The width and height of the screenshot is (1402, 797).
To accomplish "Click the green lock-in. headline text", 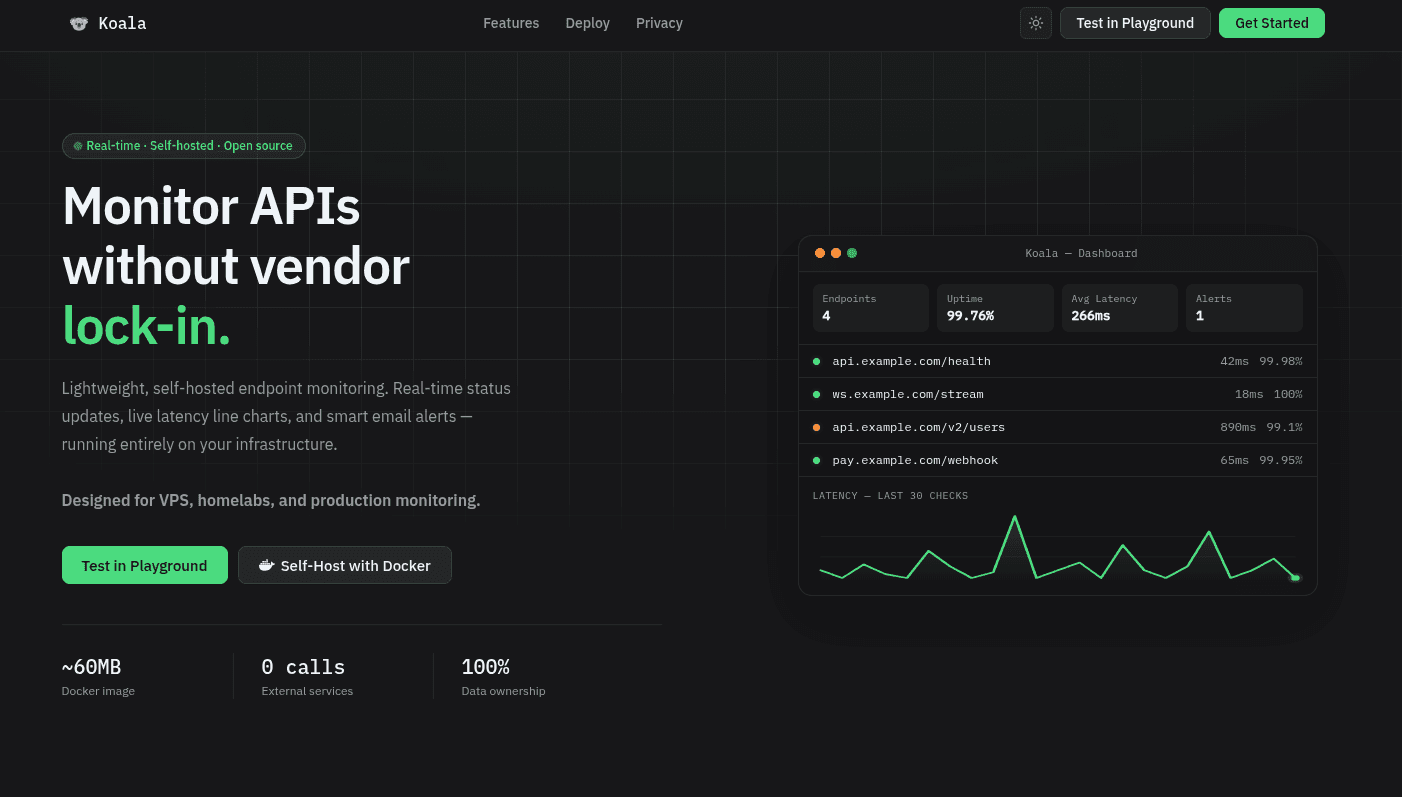I will 146,326.
